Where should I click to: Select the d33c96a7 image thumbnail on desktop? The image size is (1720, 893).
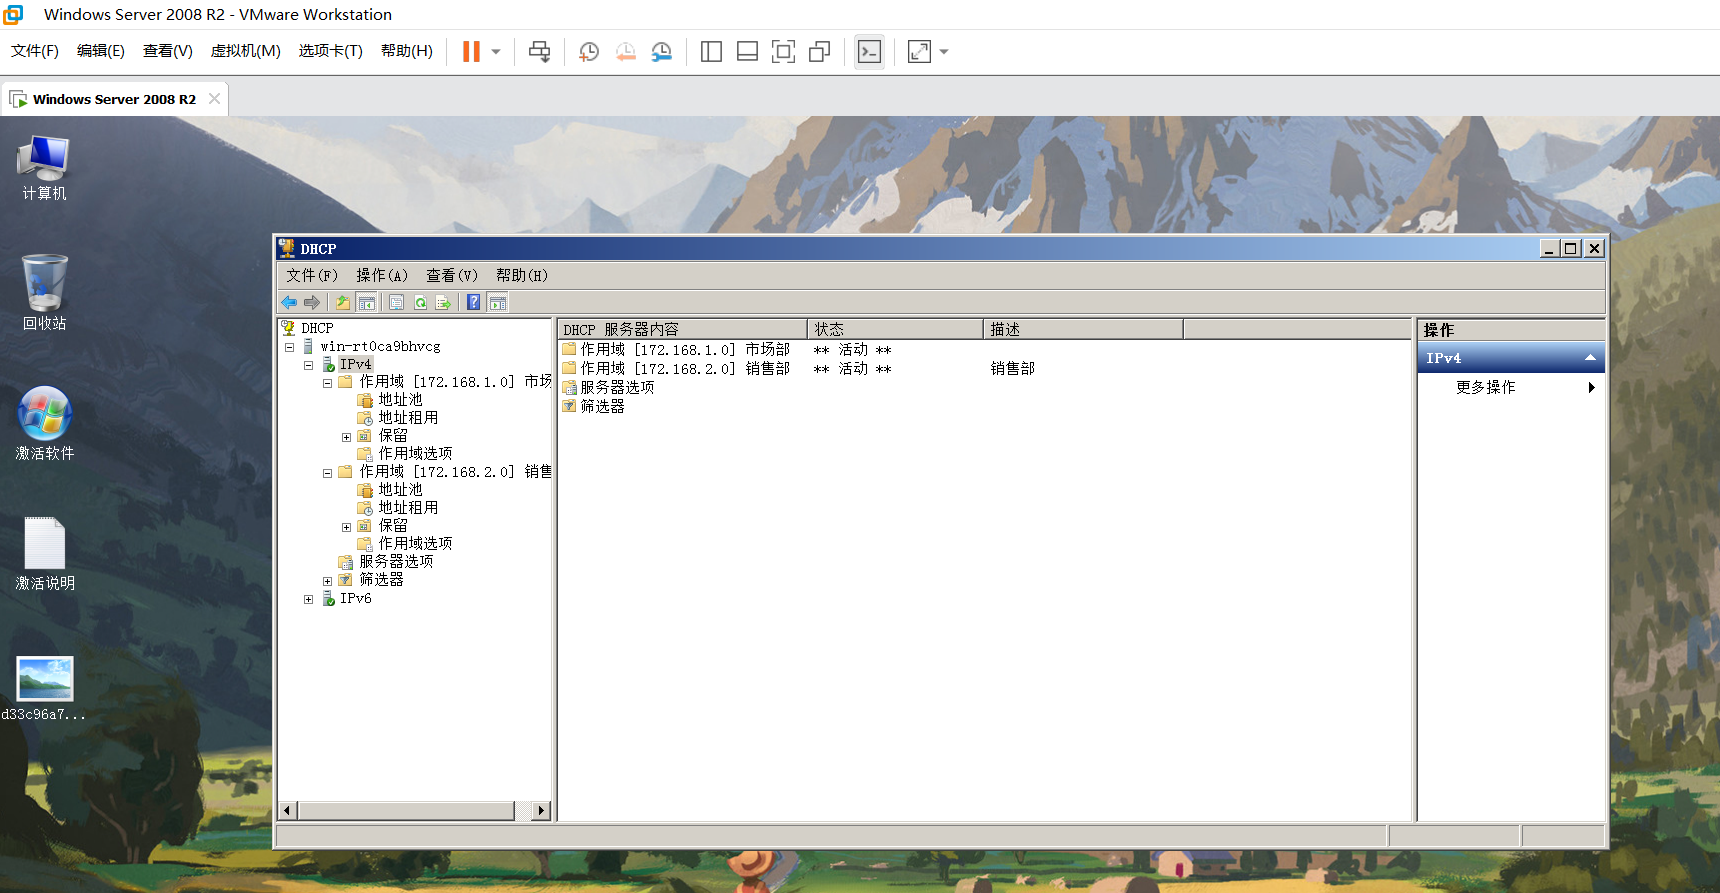44,689
